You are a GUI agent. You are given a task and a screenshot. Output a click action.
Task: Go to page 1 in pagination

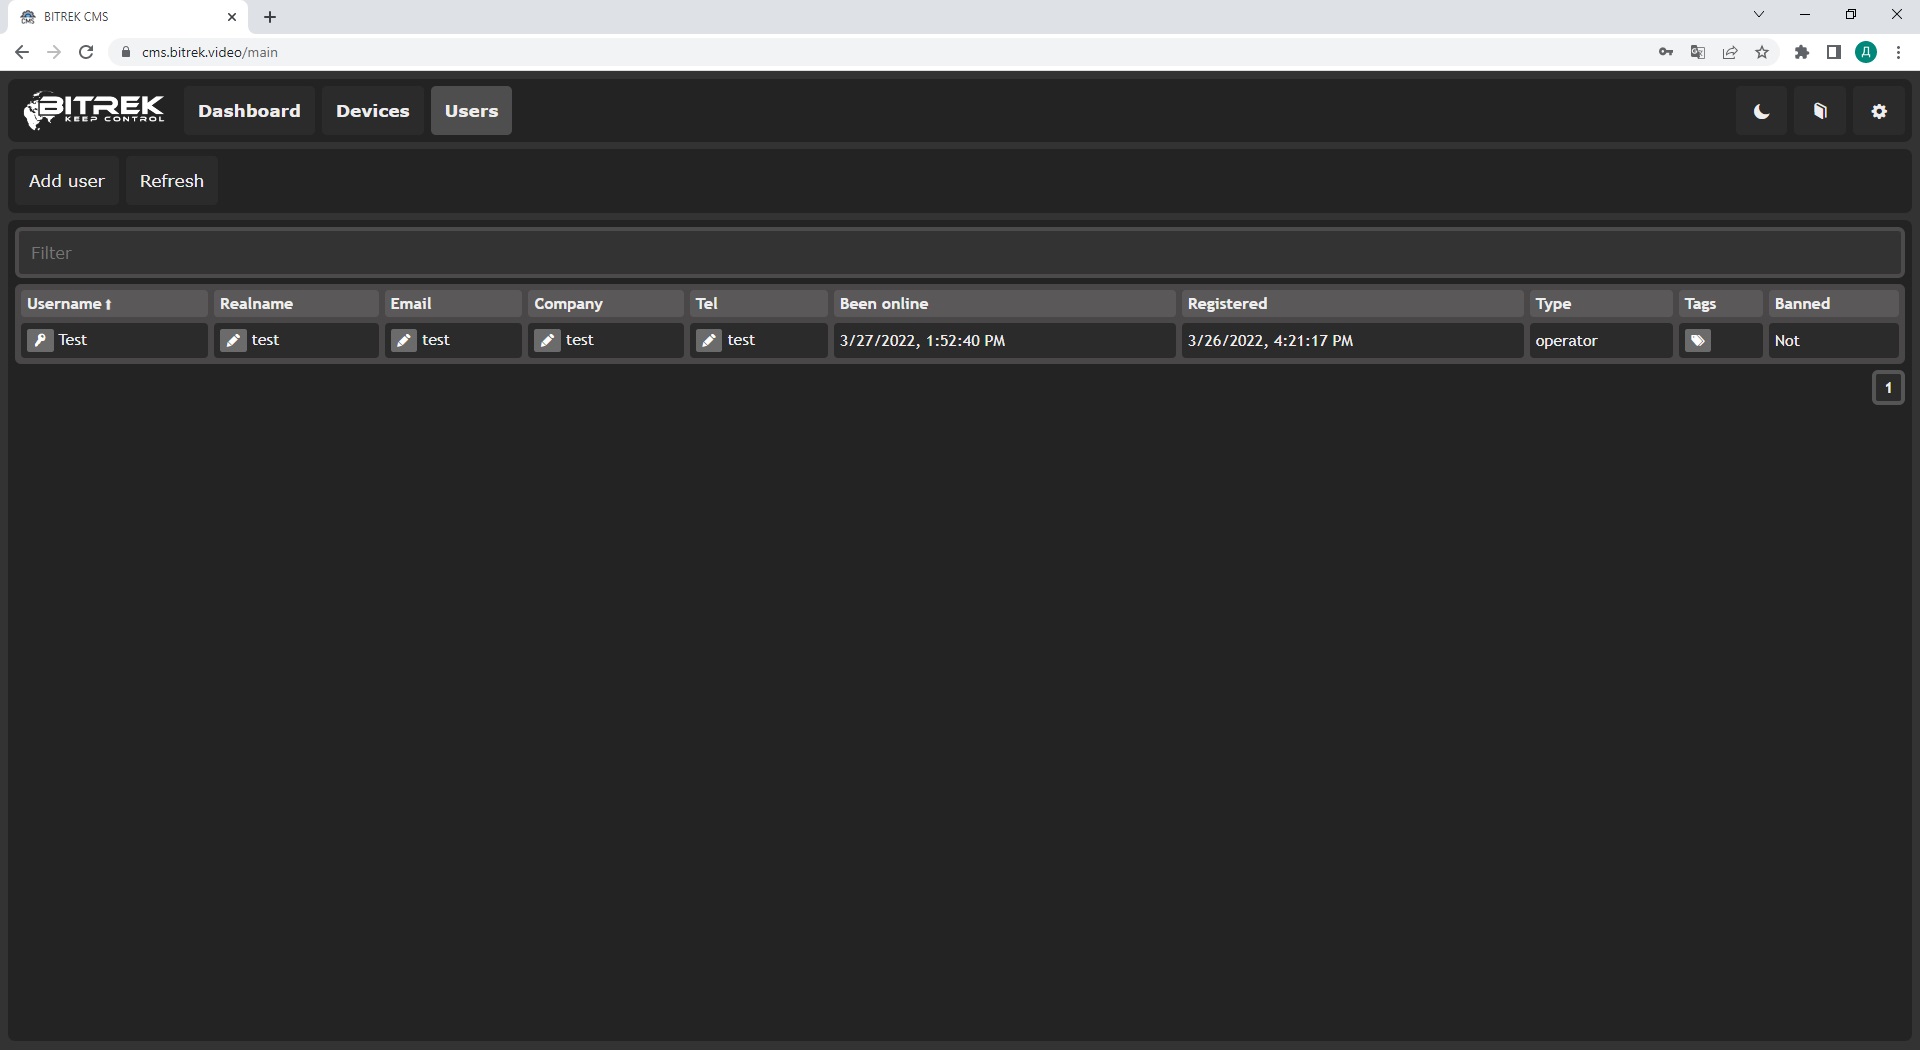pos(1887,388)
